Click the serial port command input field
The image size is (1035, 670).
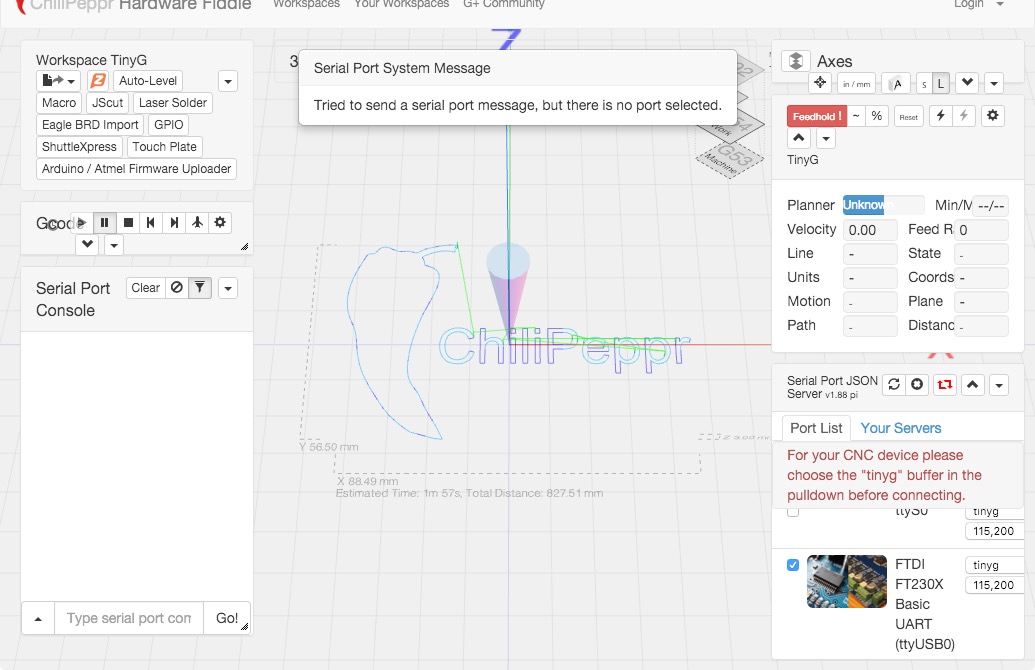(x=128, y=618)
